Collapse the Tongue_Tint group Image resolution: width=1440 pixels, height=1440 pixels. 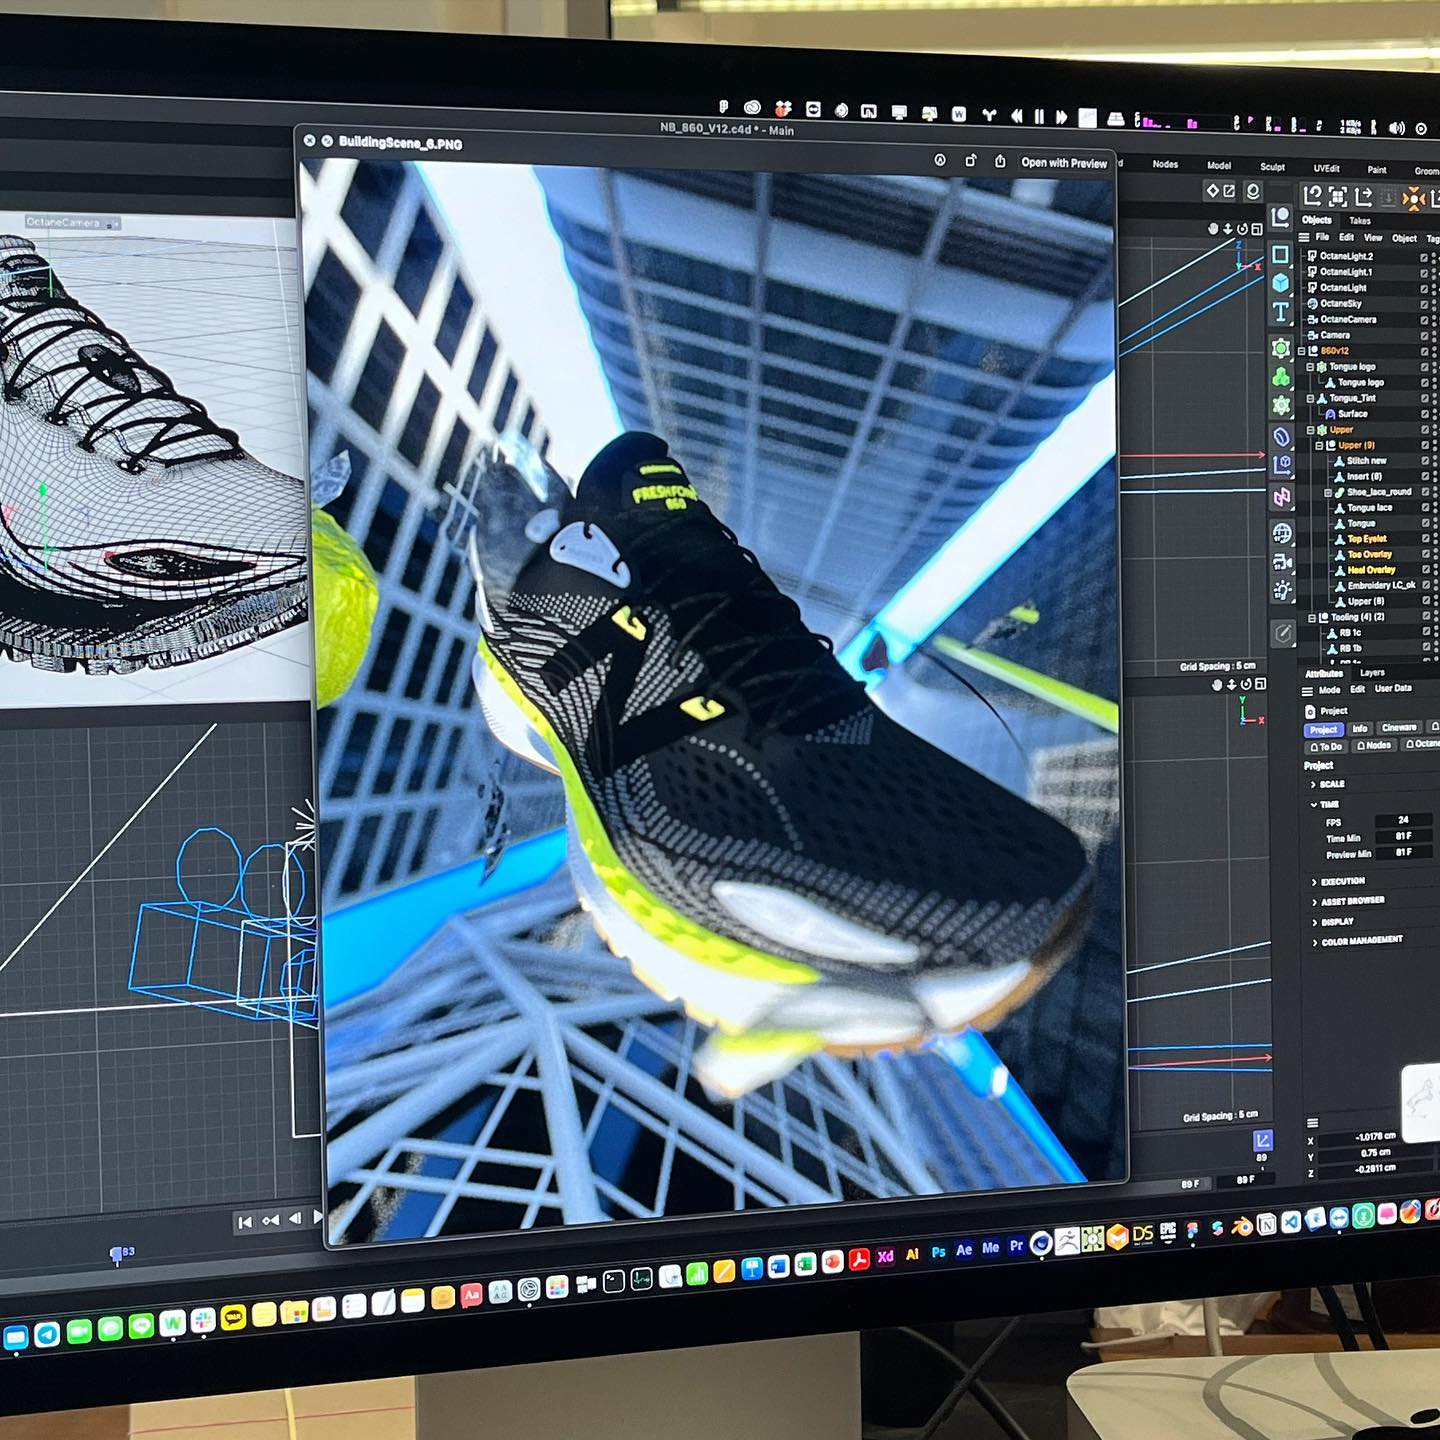(1310, 398)
